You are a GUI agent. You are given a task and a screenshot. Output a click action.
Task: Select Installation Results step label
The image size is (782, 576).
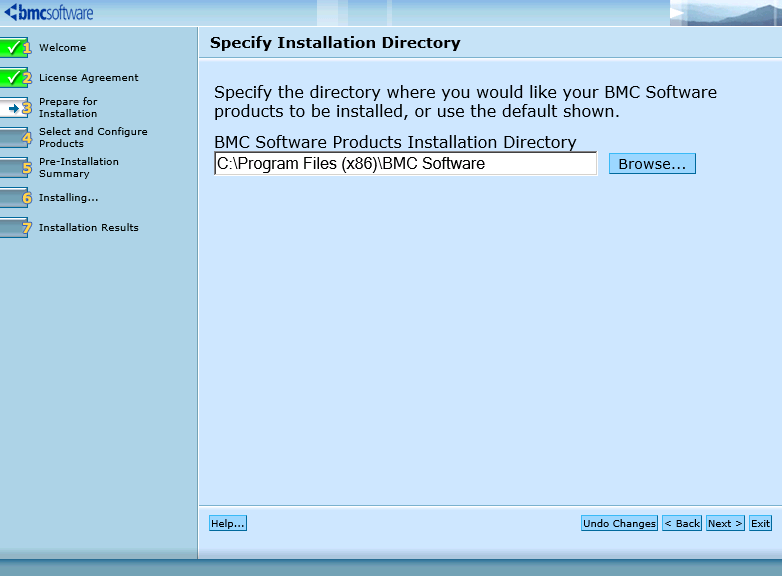pos(89,227)
